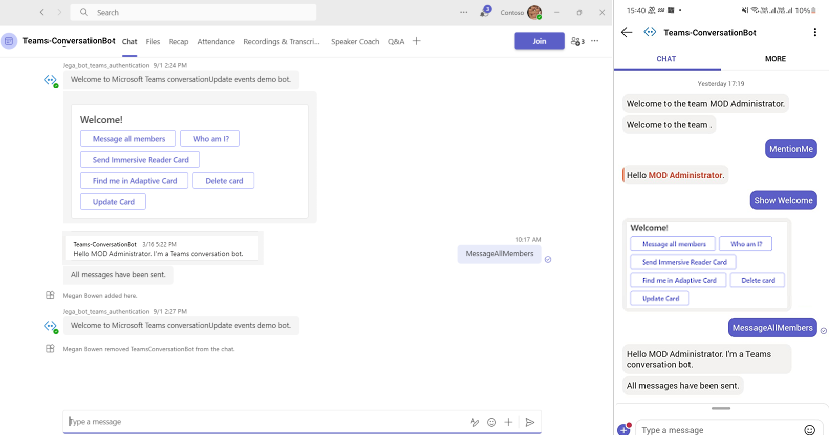
Task: Click Delete card on desktop welcome card
Action: [223, 181]
